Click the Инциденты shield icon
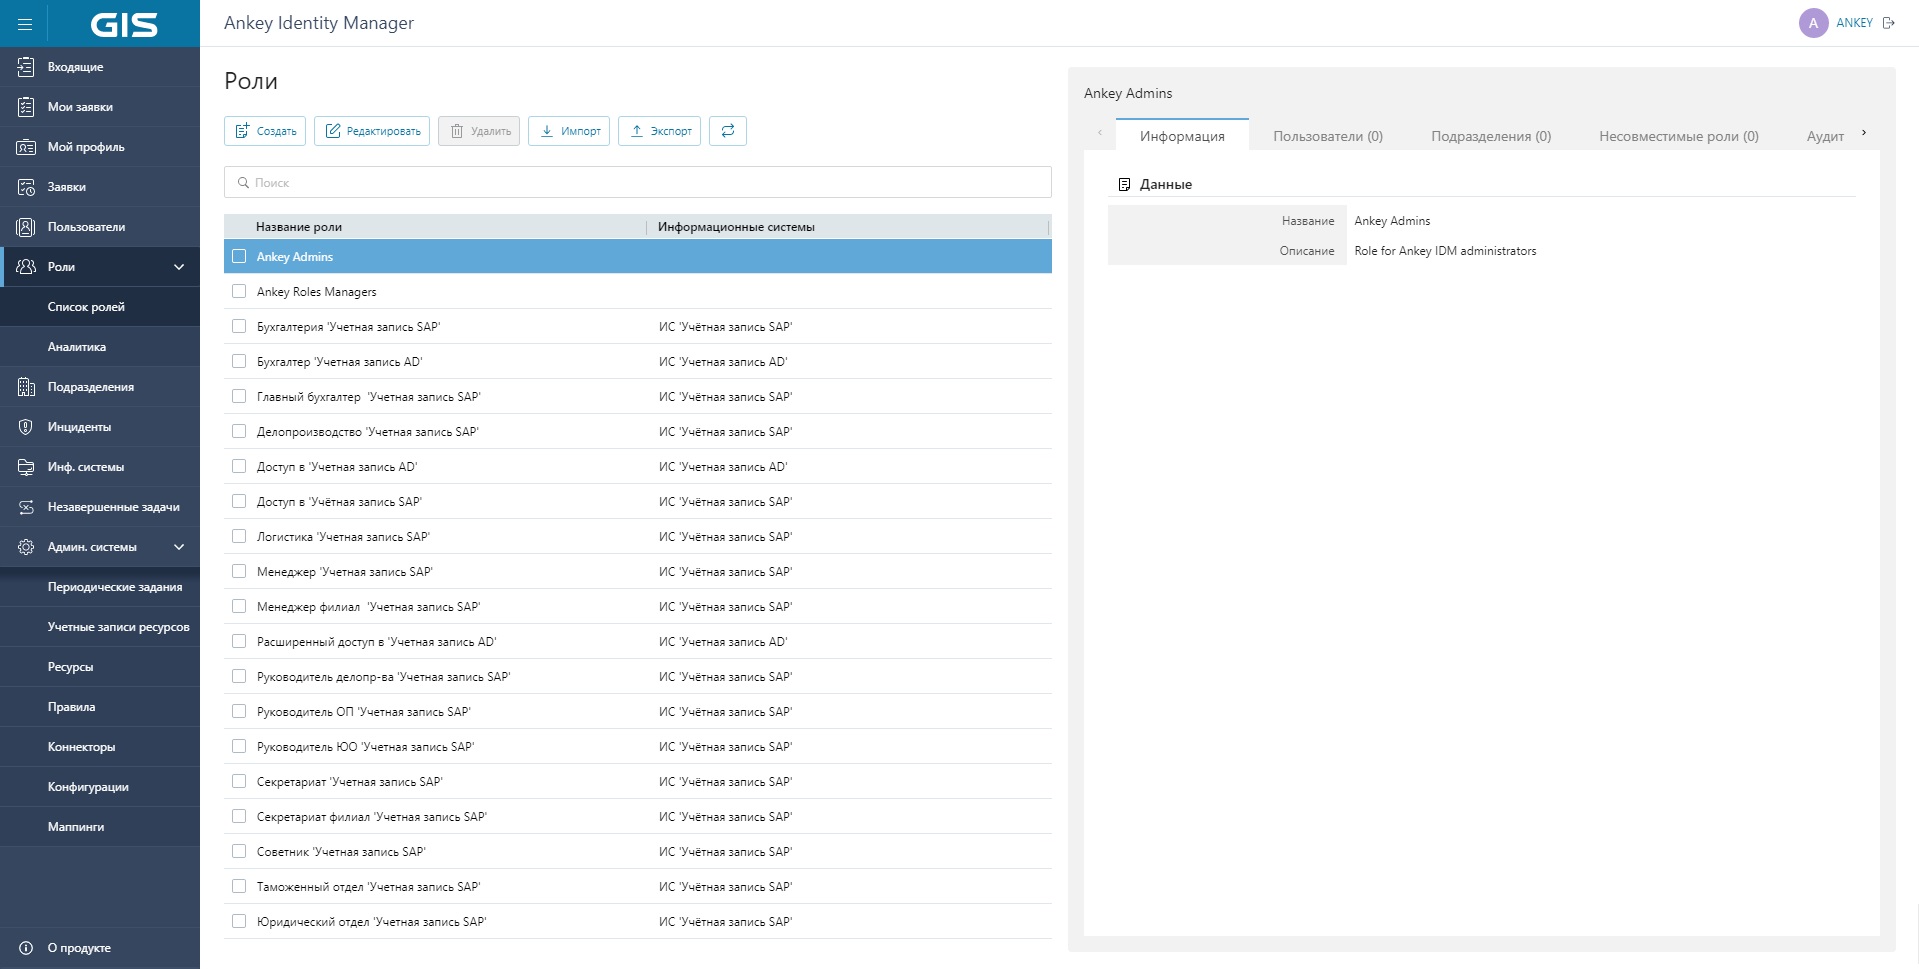Screen dimensions: 1919x969 26,427
